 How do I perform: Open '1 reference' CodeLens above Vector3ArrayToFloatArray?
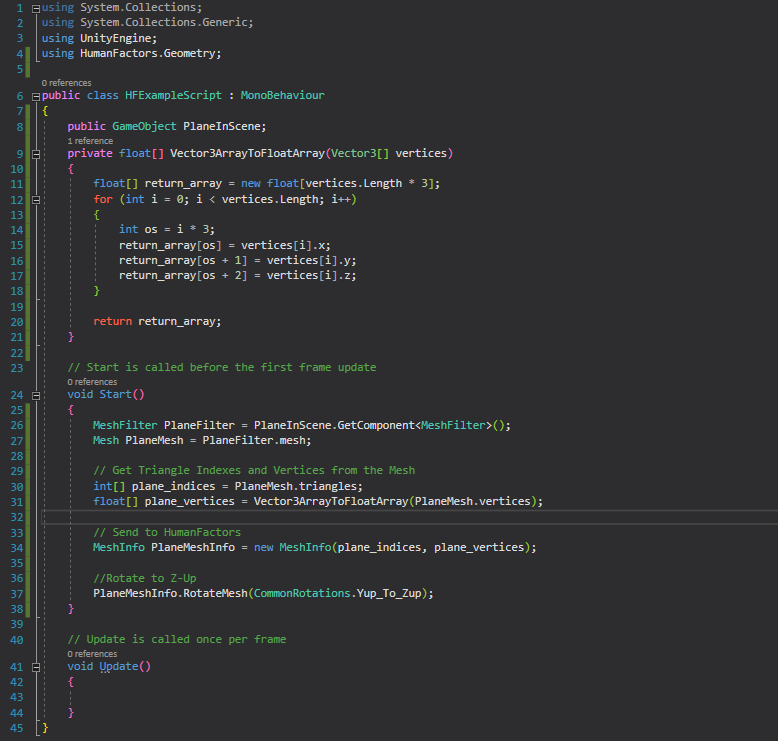pyautogui.click(x=90, y=141)
